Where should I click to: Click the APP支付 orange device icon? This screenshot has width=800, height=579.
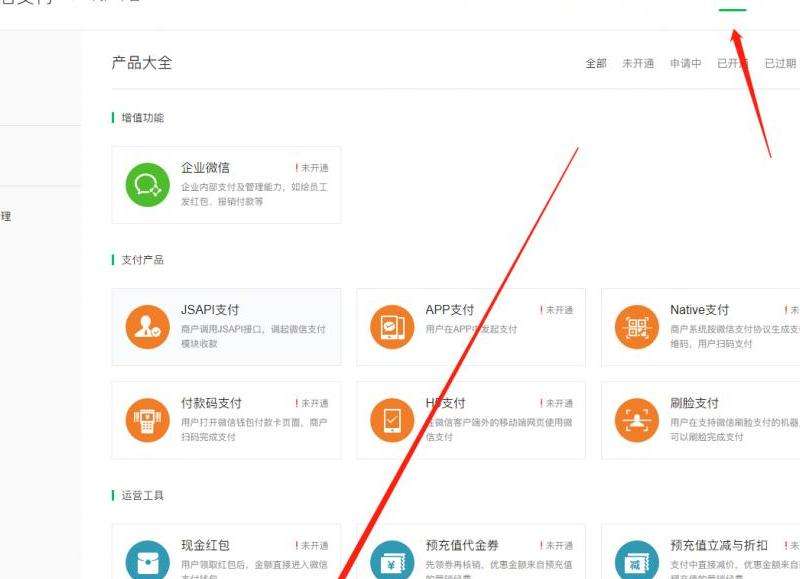[392, 327]
